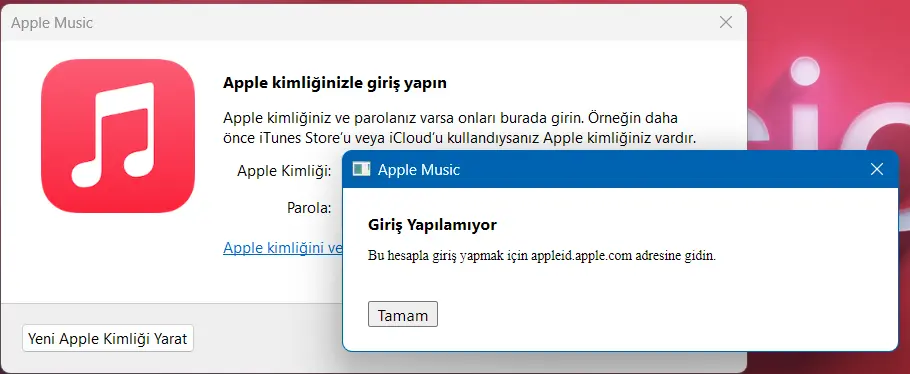The width and height of the screenshot is (910, 374).
Task: Click the Apple Music title of blue dialog
Action: (418, 170)
